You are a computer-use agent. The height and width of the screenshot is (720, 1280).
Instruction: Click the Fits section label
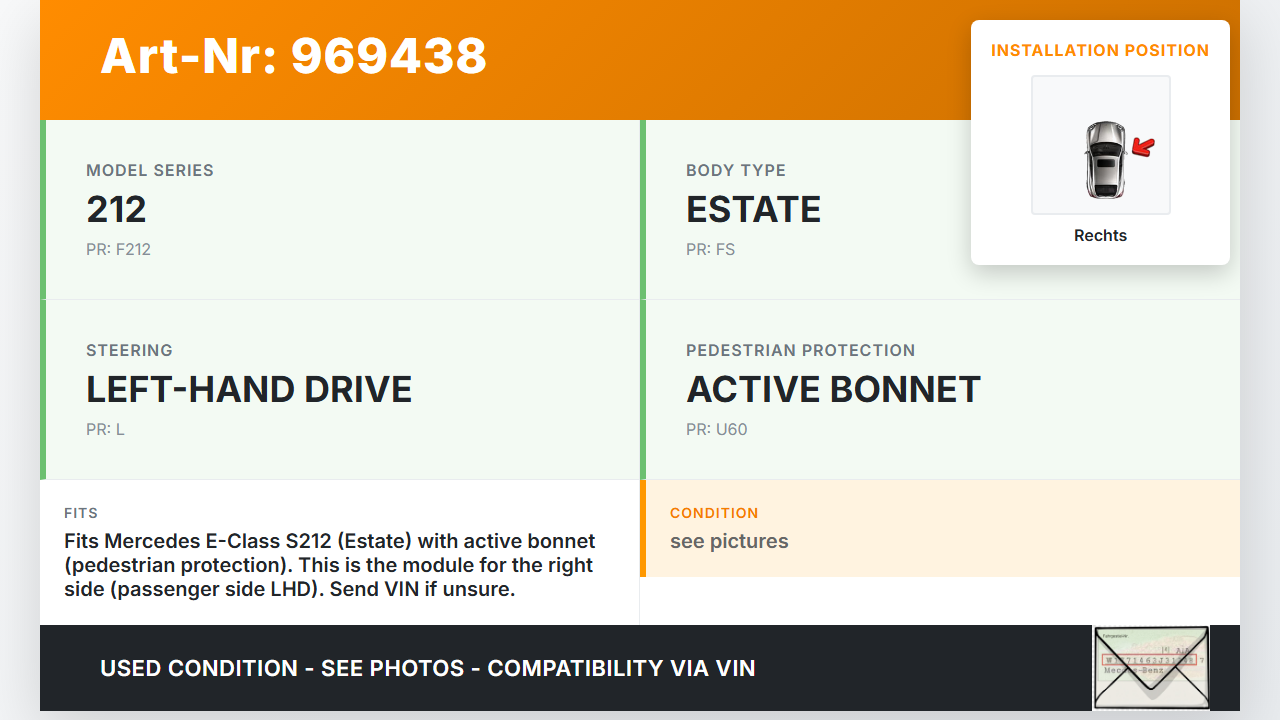click(81, 513)
